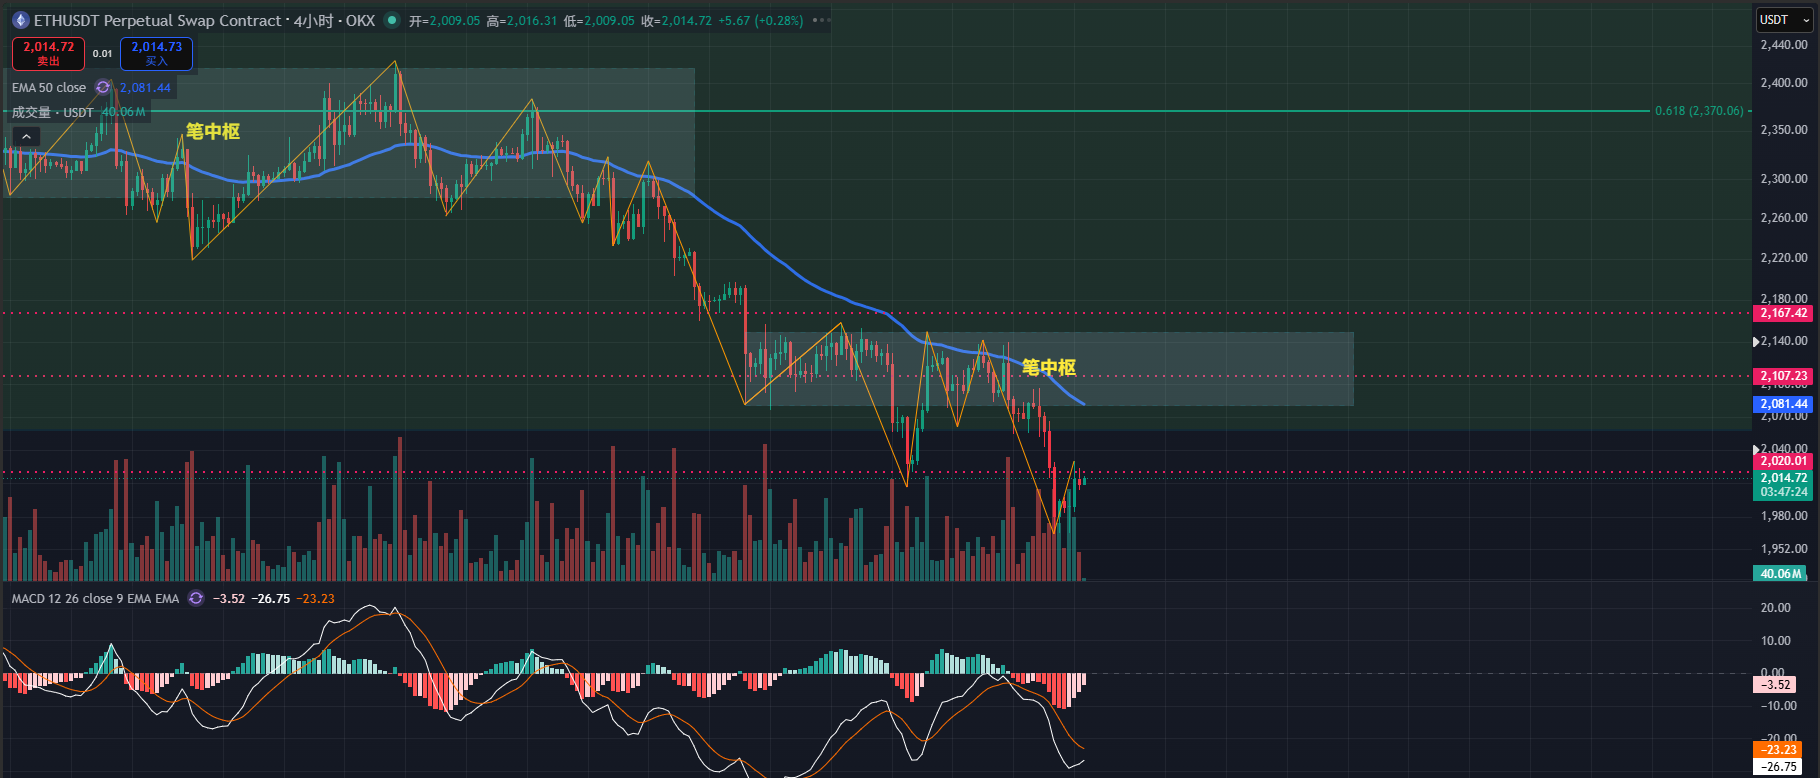The height and width of the screenshot is (778, 1820).
Task: Click the OKX exchange label in the title
Action: pos(360,20)
